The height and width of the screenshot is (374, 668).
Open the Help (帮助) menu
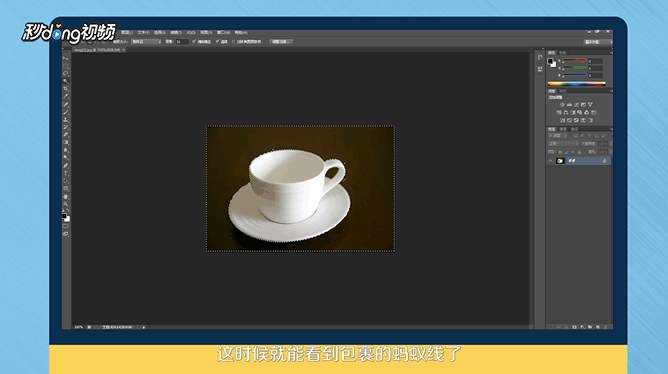241,32
